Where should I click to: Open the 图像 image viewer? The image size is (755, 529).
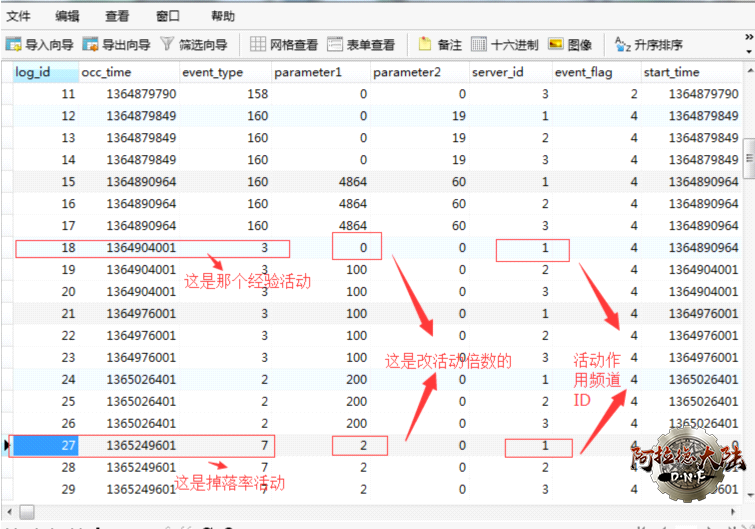point(571,45)
